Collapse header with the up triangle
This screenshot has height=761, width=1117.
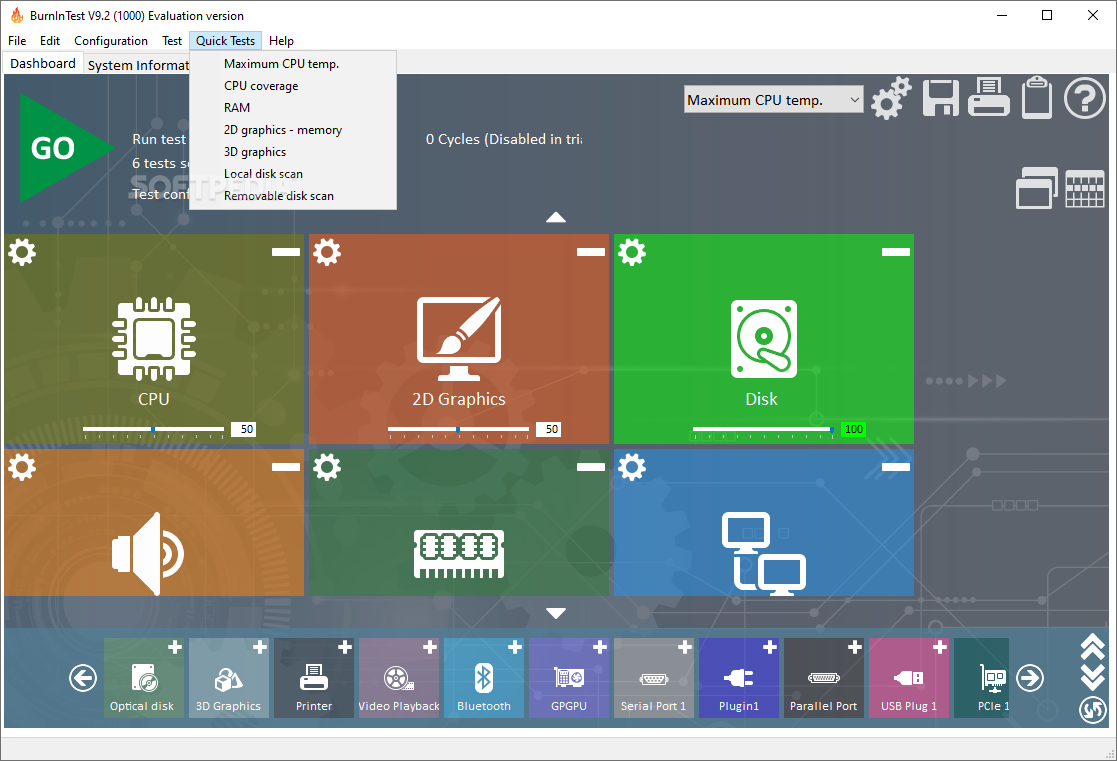pos(556,217)
